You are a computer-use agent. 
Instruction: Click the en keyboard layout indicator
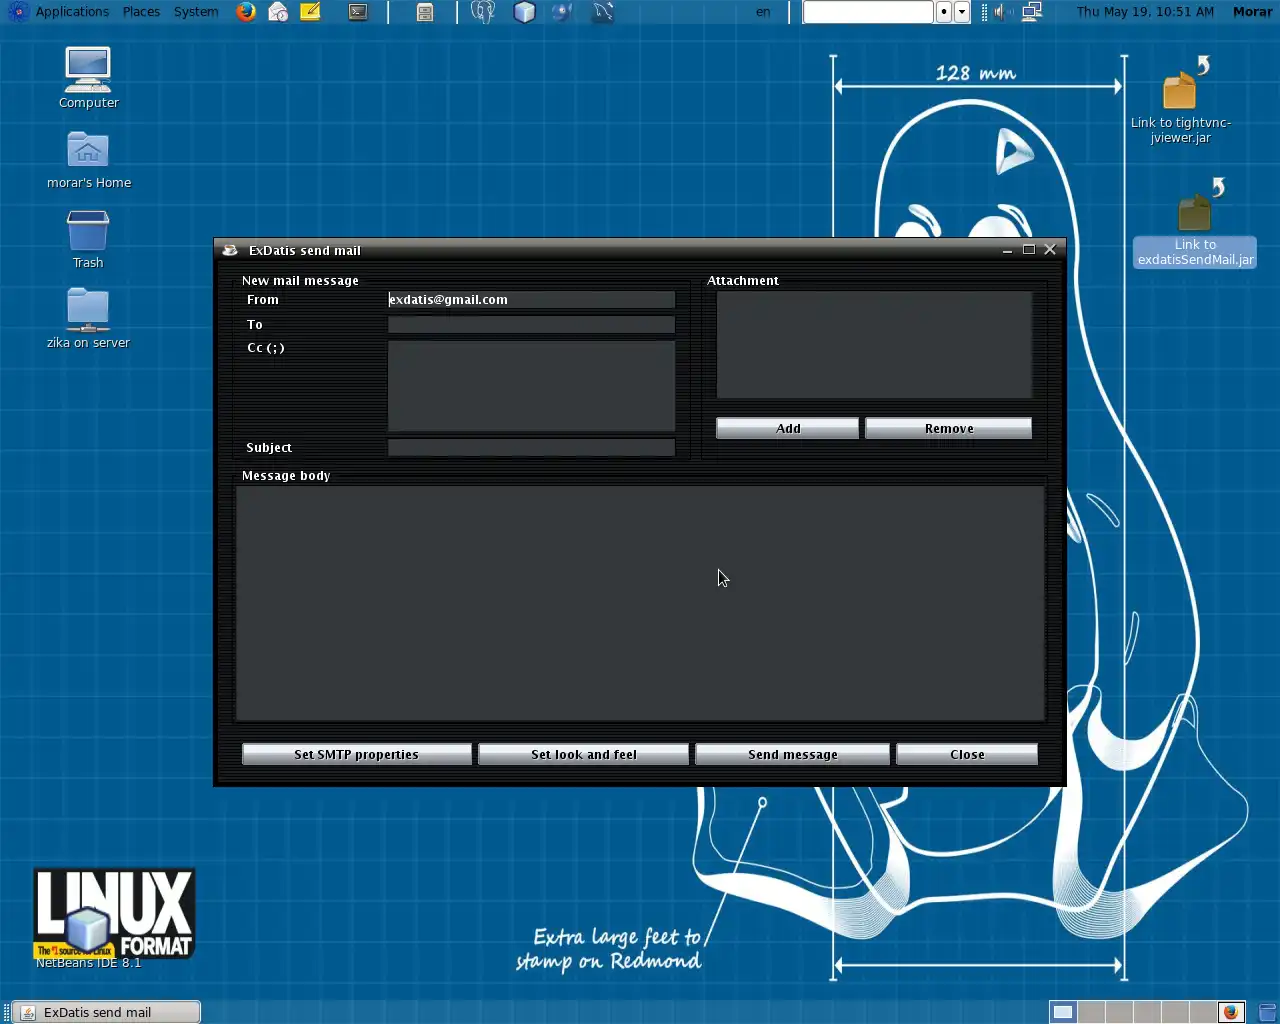[763, 12]
